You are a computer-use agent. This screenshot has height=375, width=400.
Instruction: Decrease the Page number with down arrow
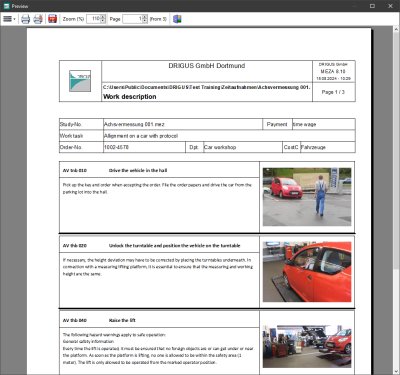coord(145,21)
